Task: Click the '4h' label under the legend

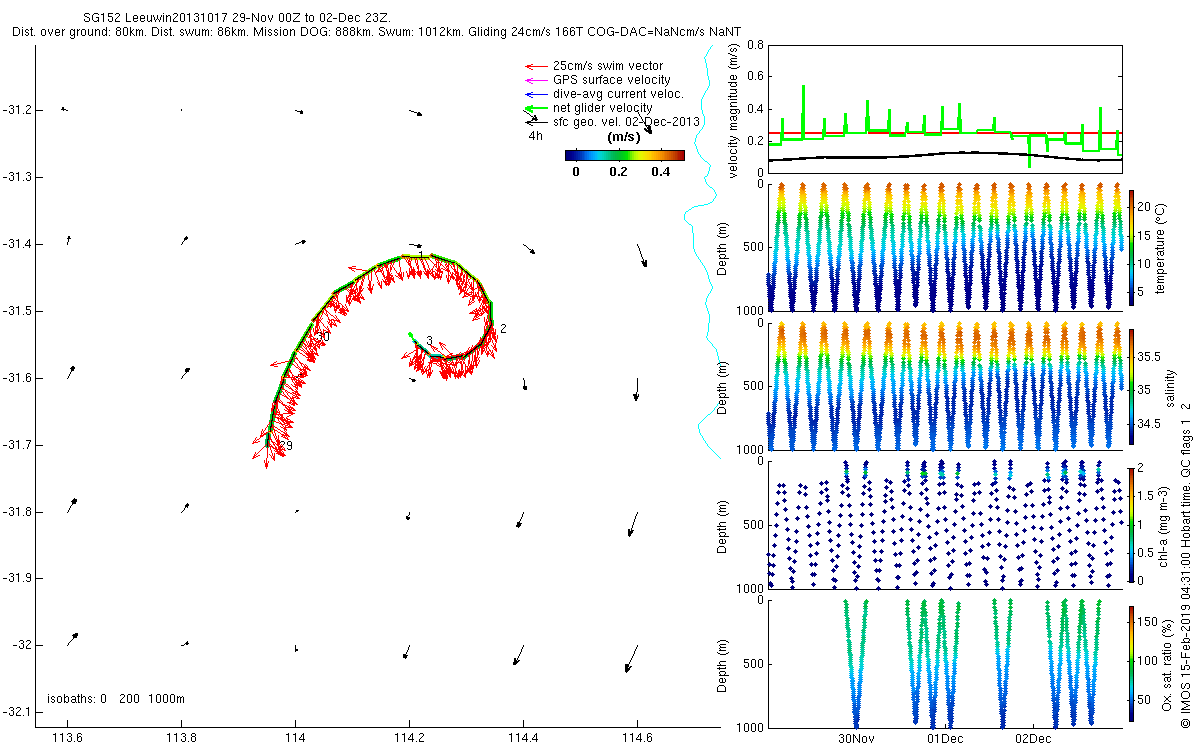Action: [535, 135]
